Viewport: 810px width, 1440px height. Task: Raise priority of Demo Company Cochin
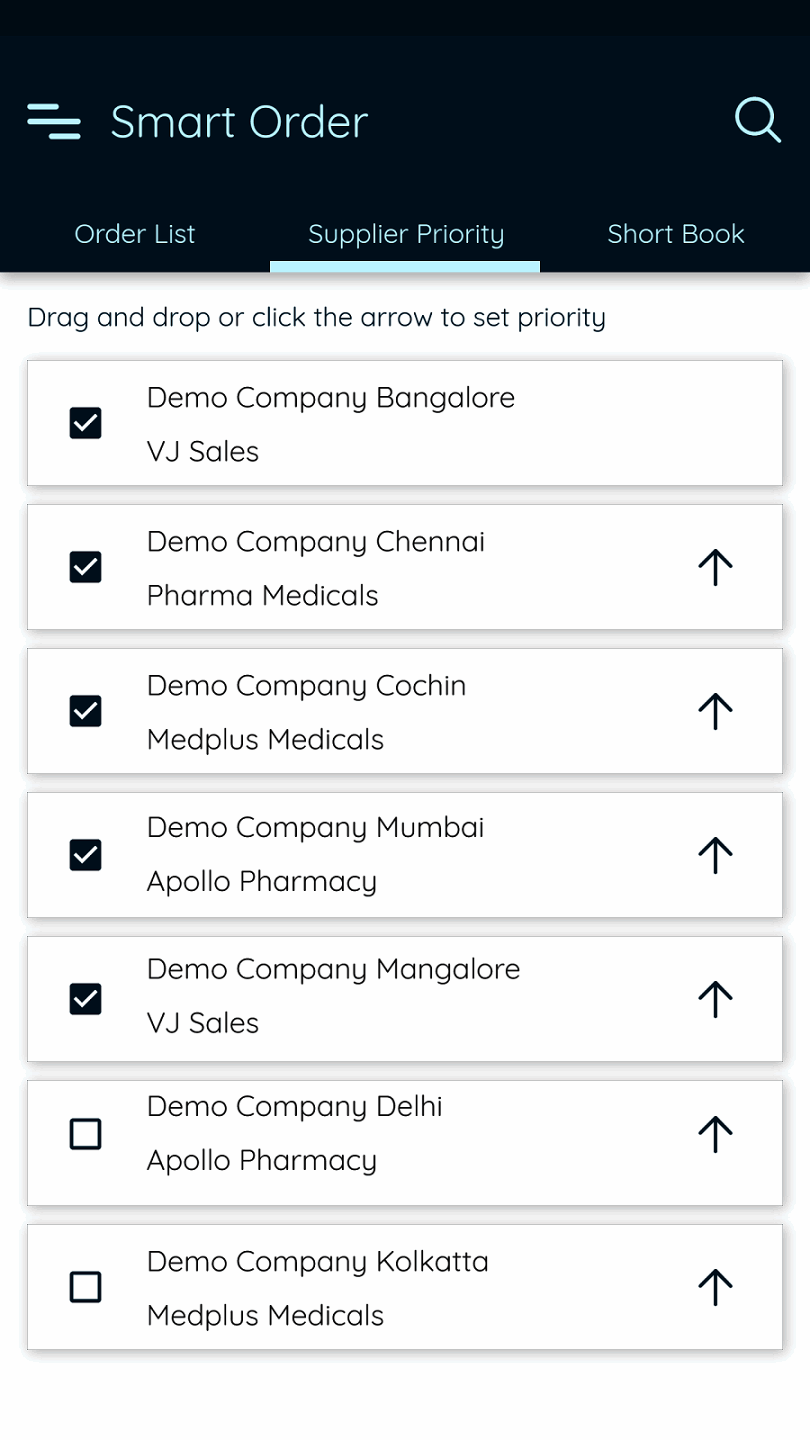pos(715,711)
